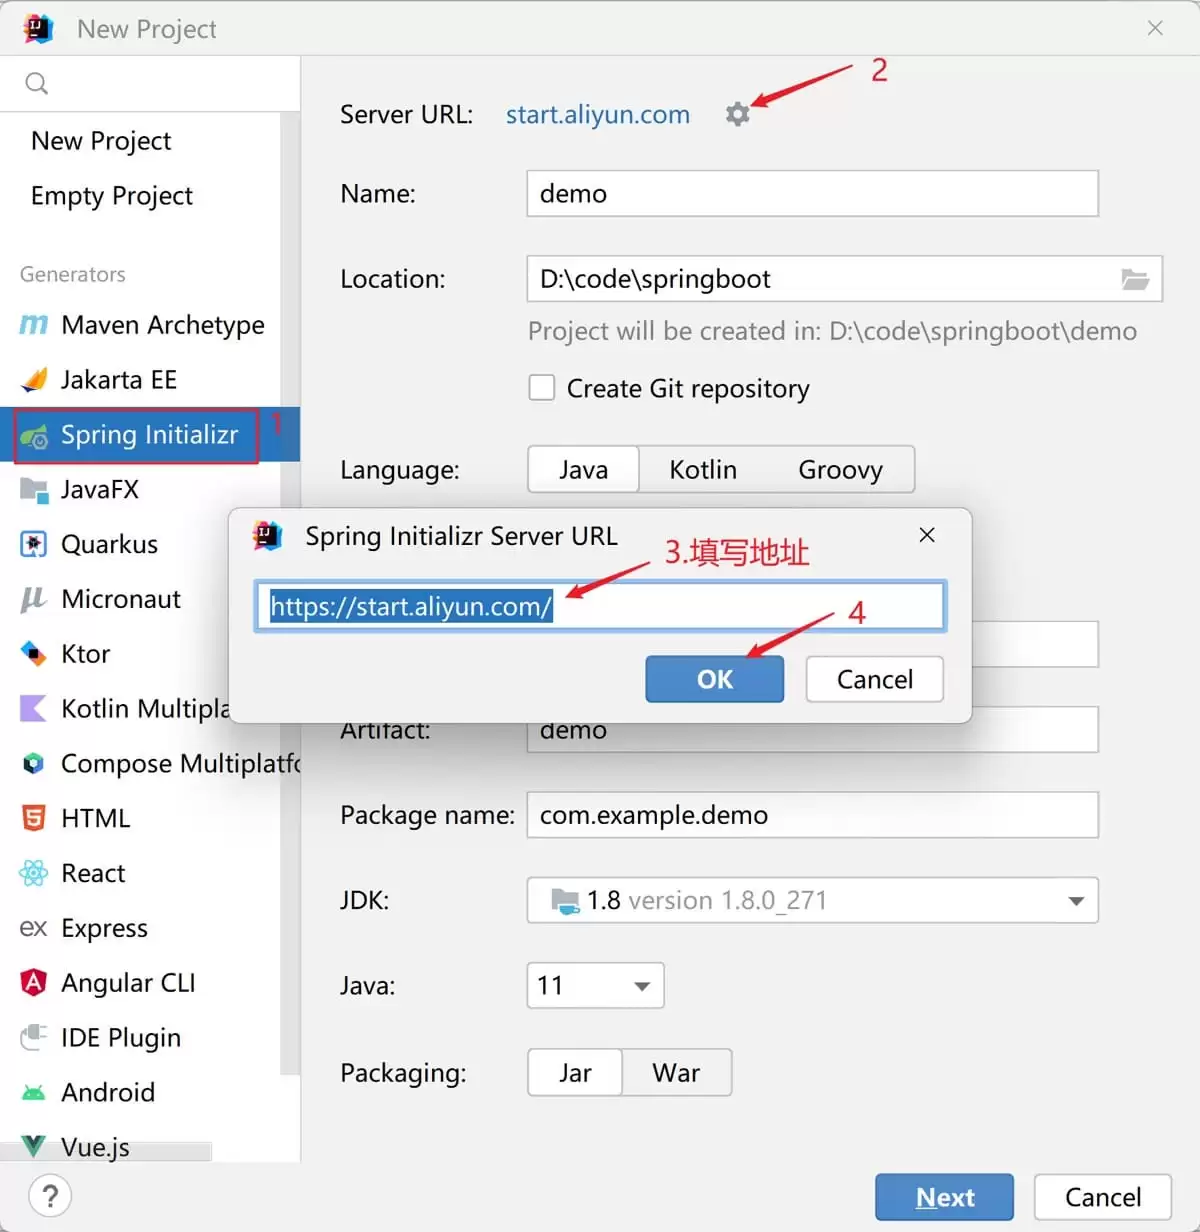Click OK in Server URL dialog
The image size is (1200, 1232).
pos(714,679)
